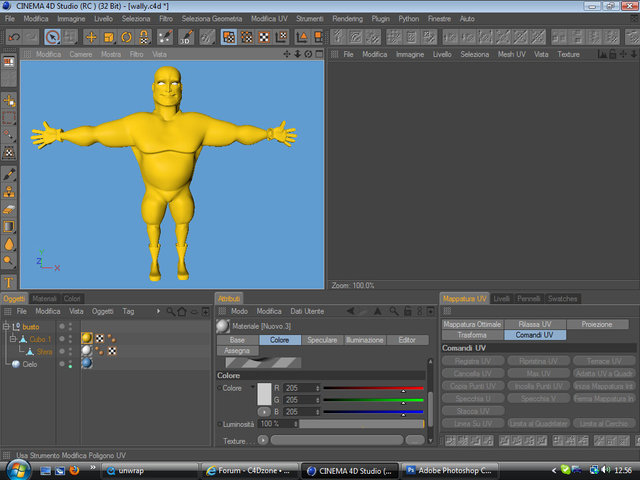Select the Move tool in top toolbar
This screenshot has width=640, height=480.
tap(90, 37)
